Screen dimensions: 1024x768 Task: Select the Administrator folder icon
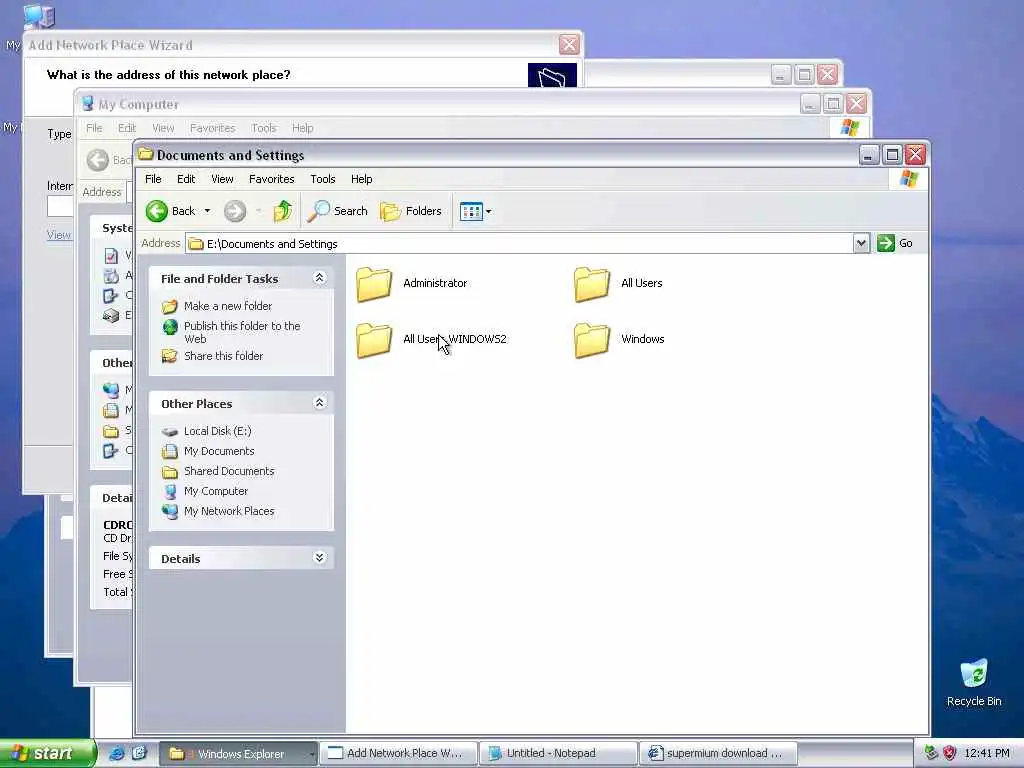pyautogui.click(x=374, y=284)
